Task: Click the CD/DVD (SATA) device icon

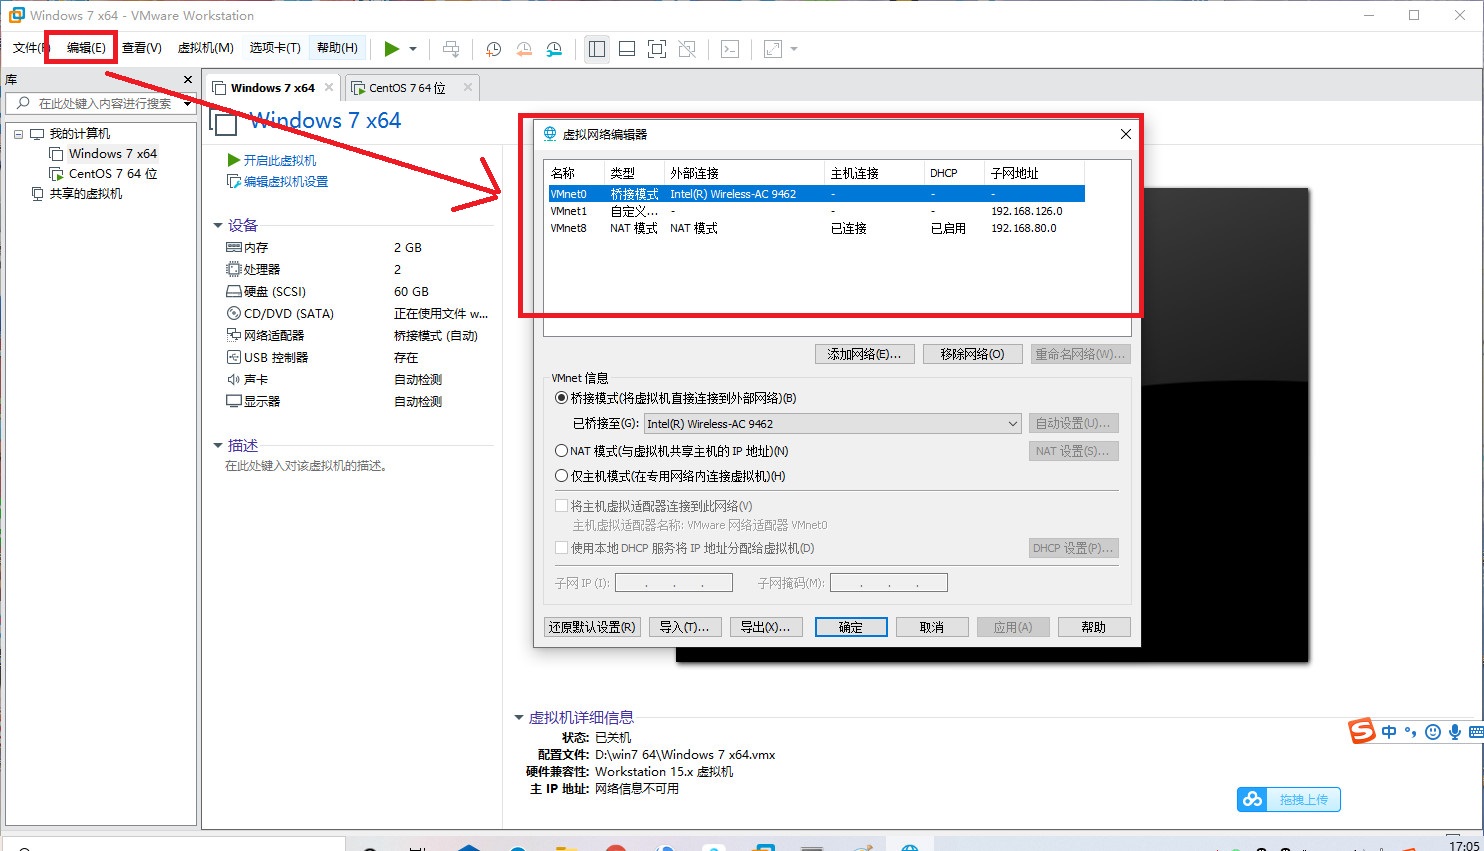Action: tap(234, 313)
